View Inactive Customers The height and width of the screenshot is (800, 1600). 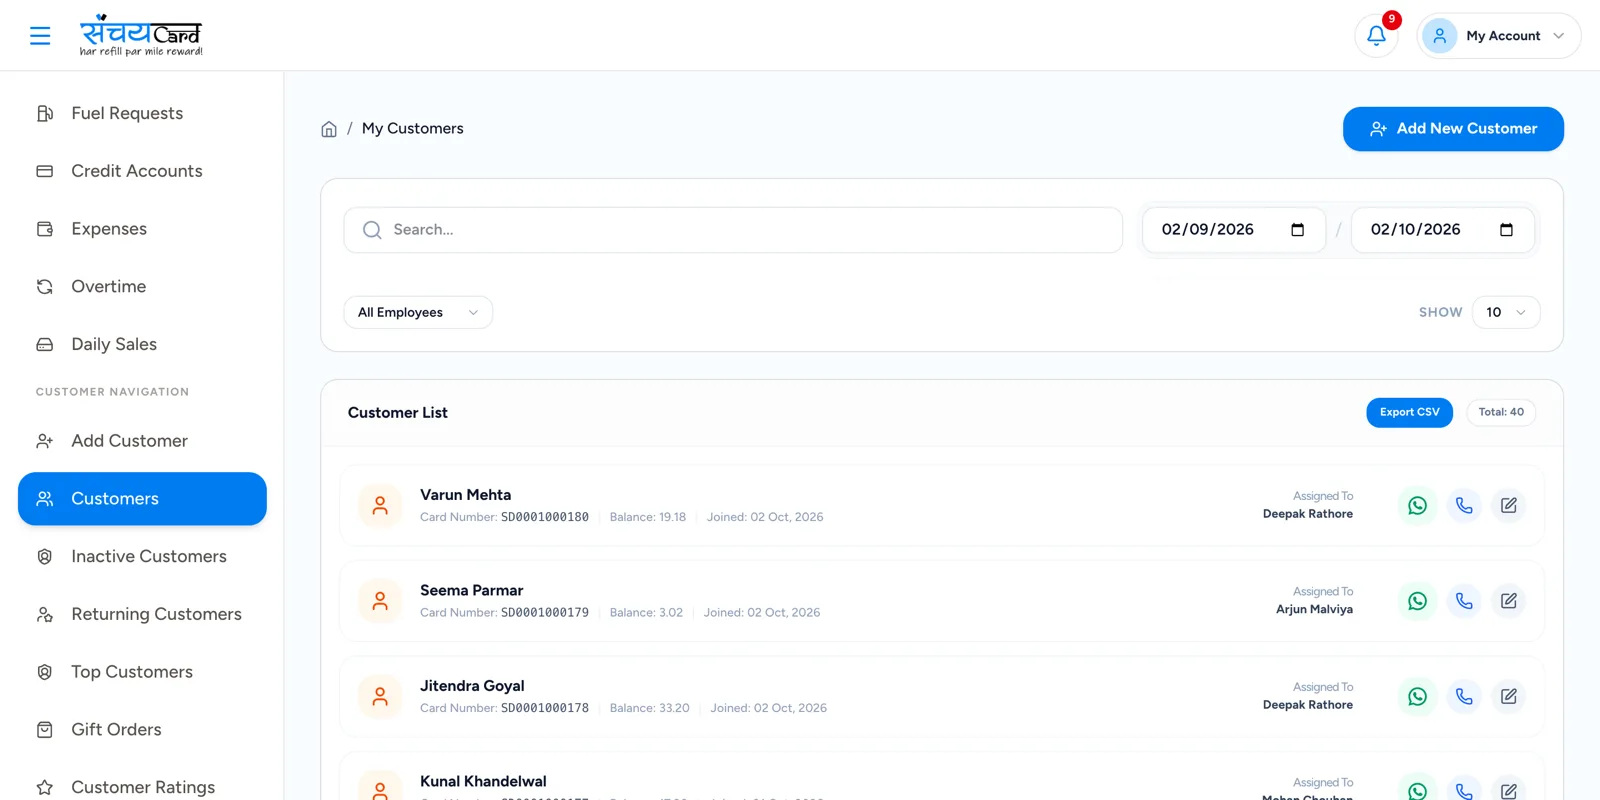click(142, 556)
